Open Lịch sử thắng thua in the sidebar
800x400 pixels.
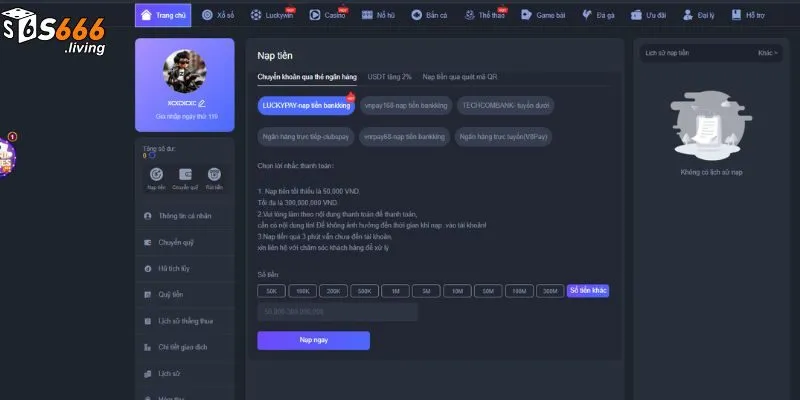(184, 321)
